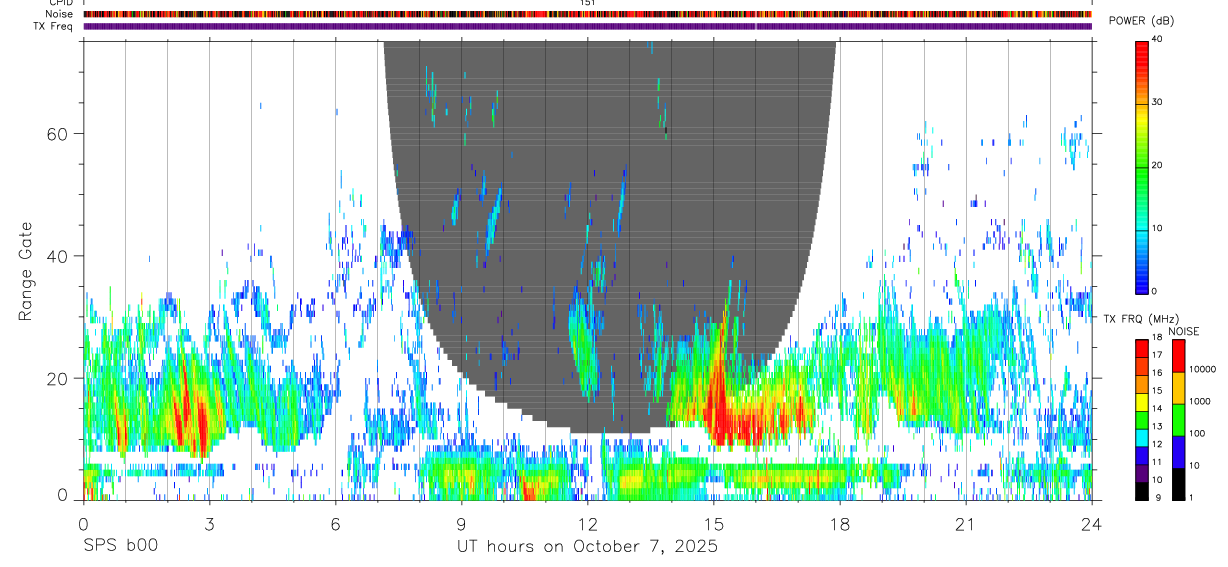Select the 40 tick on the POWER scale
The width and height of the screenshot is (1228, 567).
coord(1158,39)
